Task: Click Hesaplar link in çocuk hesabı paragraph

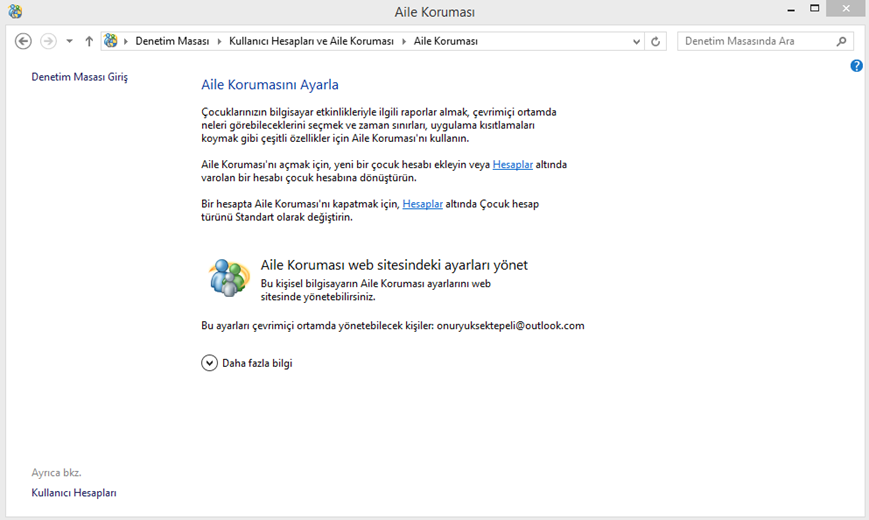Action: [x=513, y=165]
